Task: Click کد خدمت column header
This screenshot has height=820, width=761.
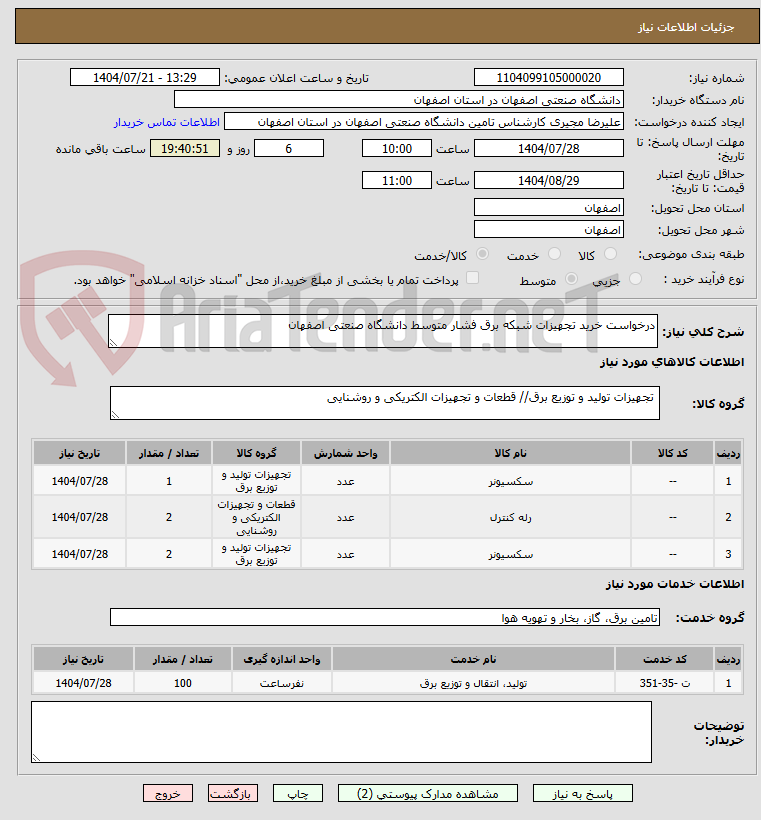Action: point(664,659)
